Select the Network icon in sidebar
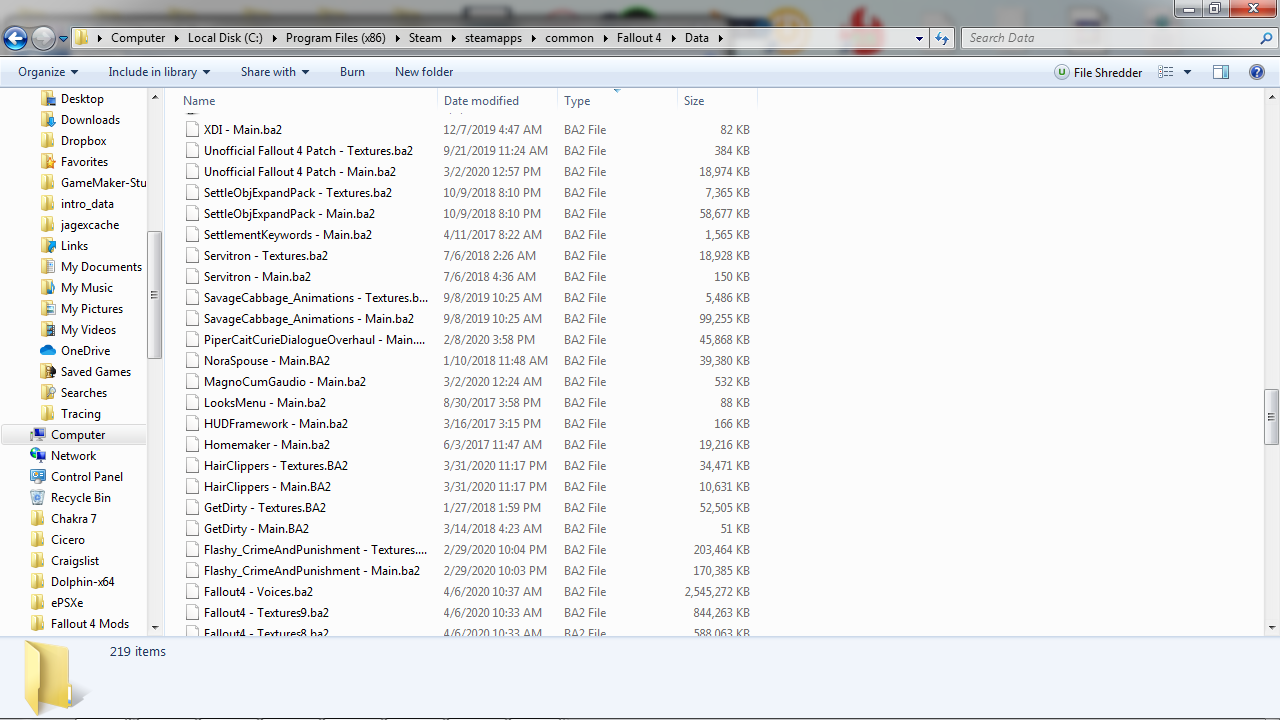The height and width of the screenshot is (720, 1280). click(x=38, y=456)
